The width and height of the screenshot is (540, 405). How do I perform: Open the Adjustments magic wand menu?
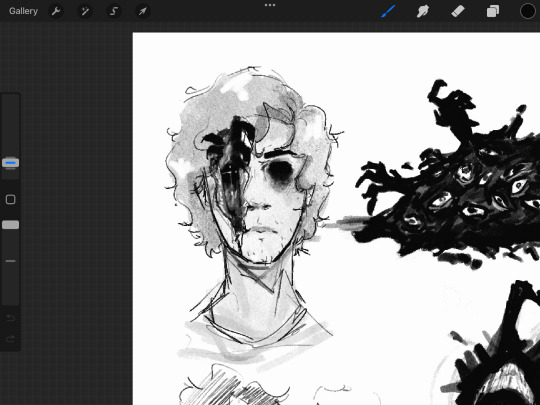[85, 11]
